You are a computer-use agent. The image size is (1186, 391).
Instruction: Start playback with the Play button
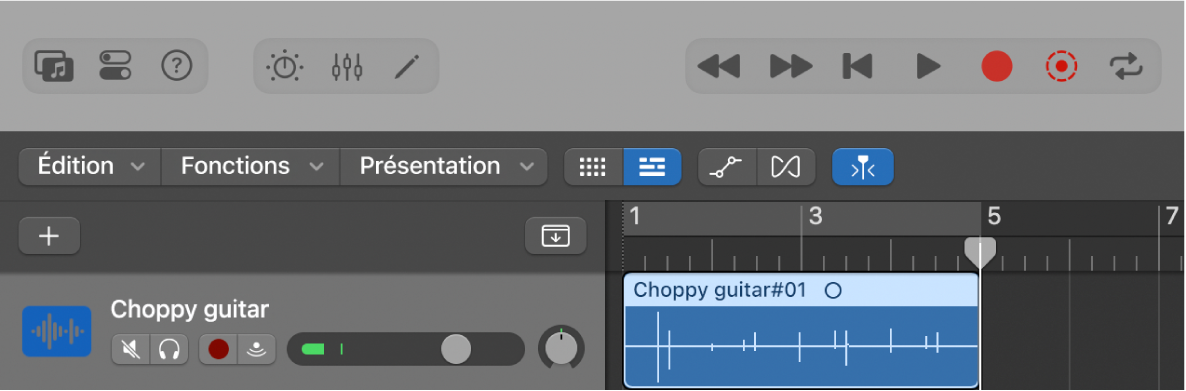click(927, 67)
